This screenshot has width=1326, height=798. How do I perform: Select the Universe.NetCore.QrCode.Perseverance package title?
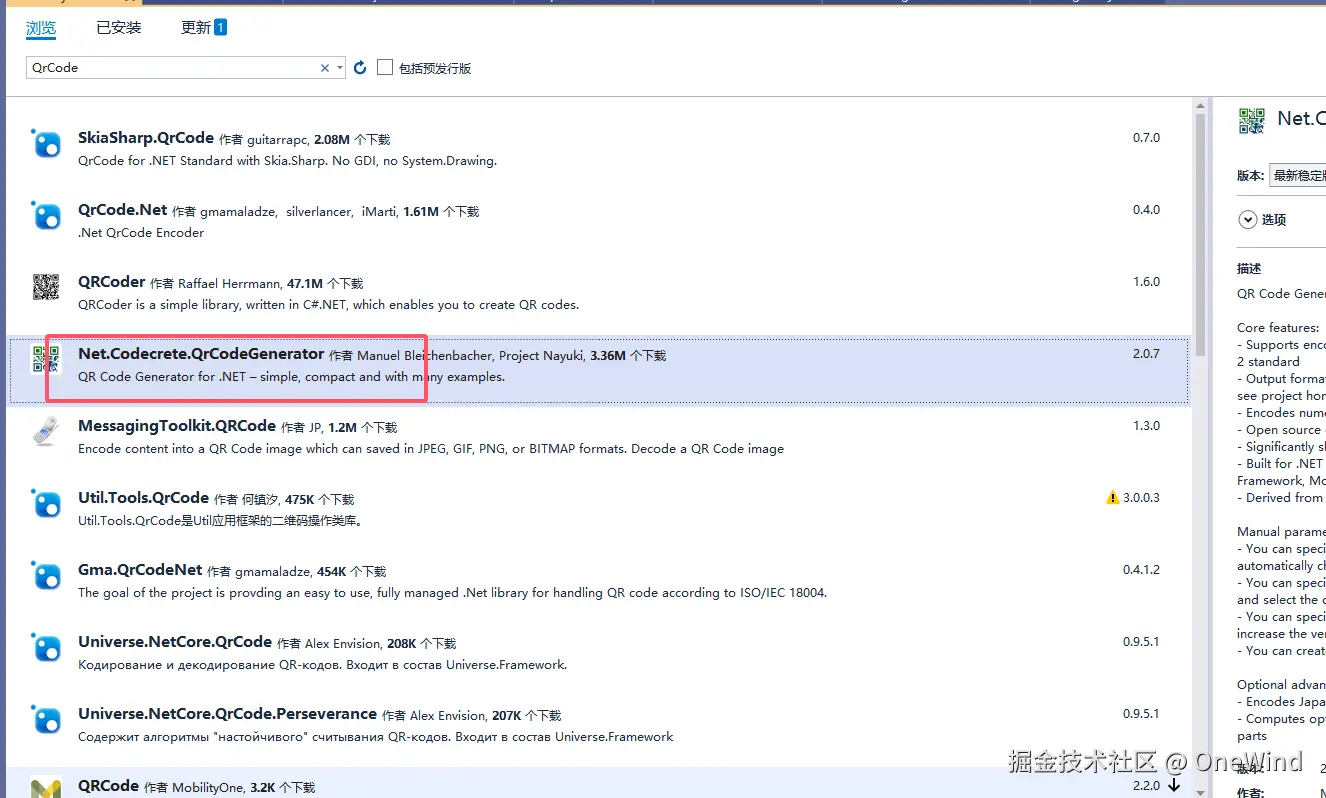click(x=227, y=714)
